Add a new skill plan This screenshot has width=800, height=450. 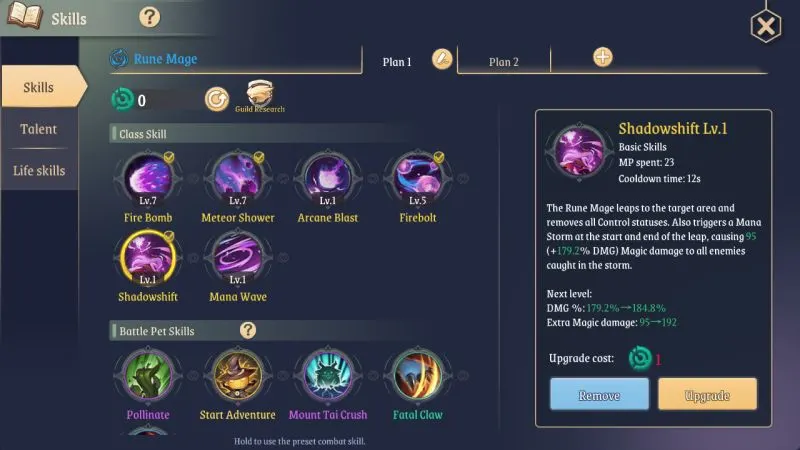[603, 57]
